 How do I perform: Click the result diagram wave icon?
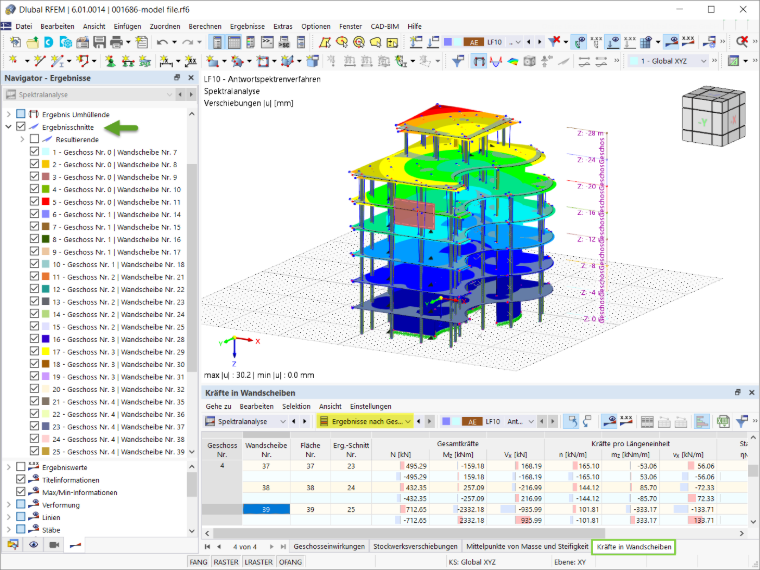(x=495, y=61)
